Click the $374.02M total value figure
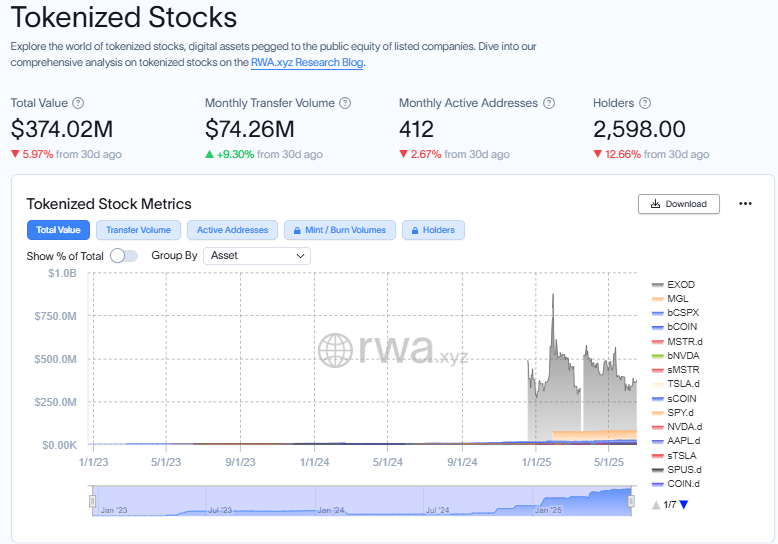 (x=62, y=129)
